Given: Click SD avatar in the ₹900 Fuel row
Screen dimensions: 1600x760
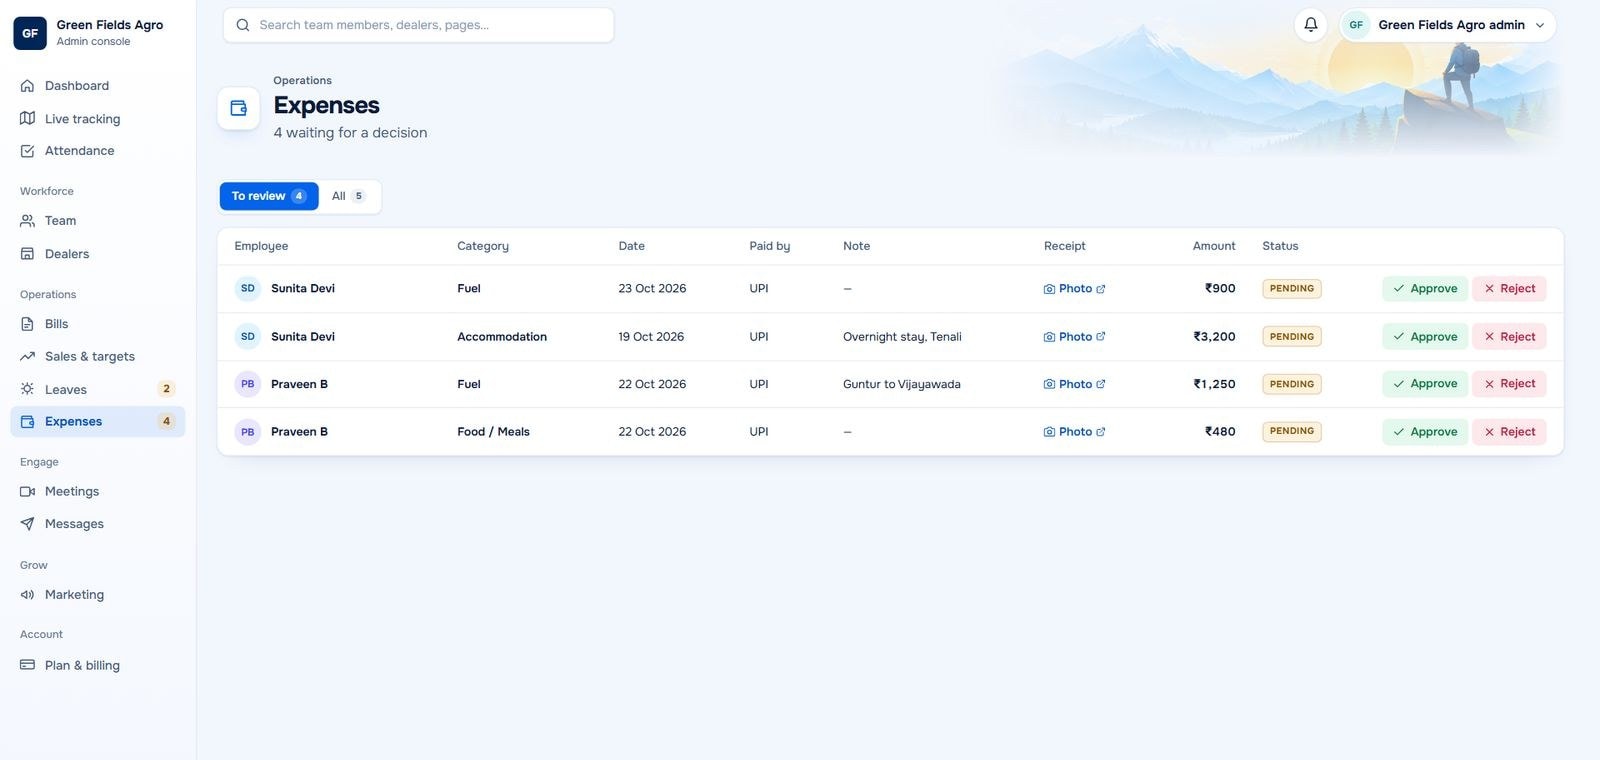Looking at the screenshot, I should tap(248, 288).
